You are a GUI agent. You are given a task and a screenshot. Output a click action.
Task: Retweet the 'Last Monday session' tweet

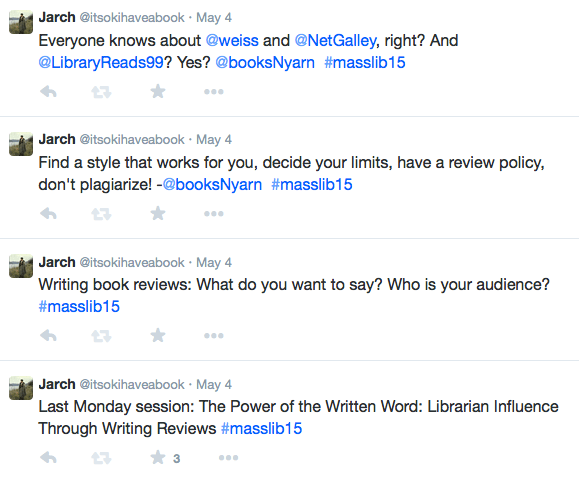(101, 458)
